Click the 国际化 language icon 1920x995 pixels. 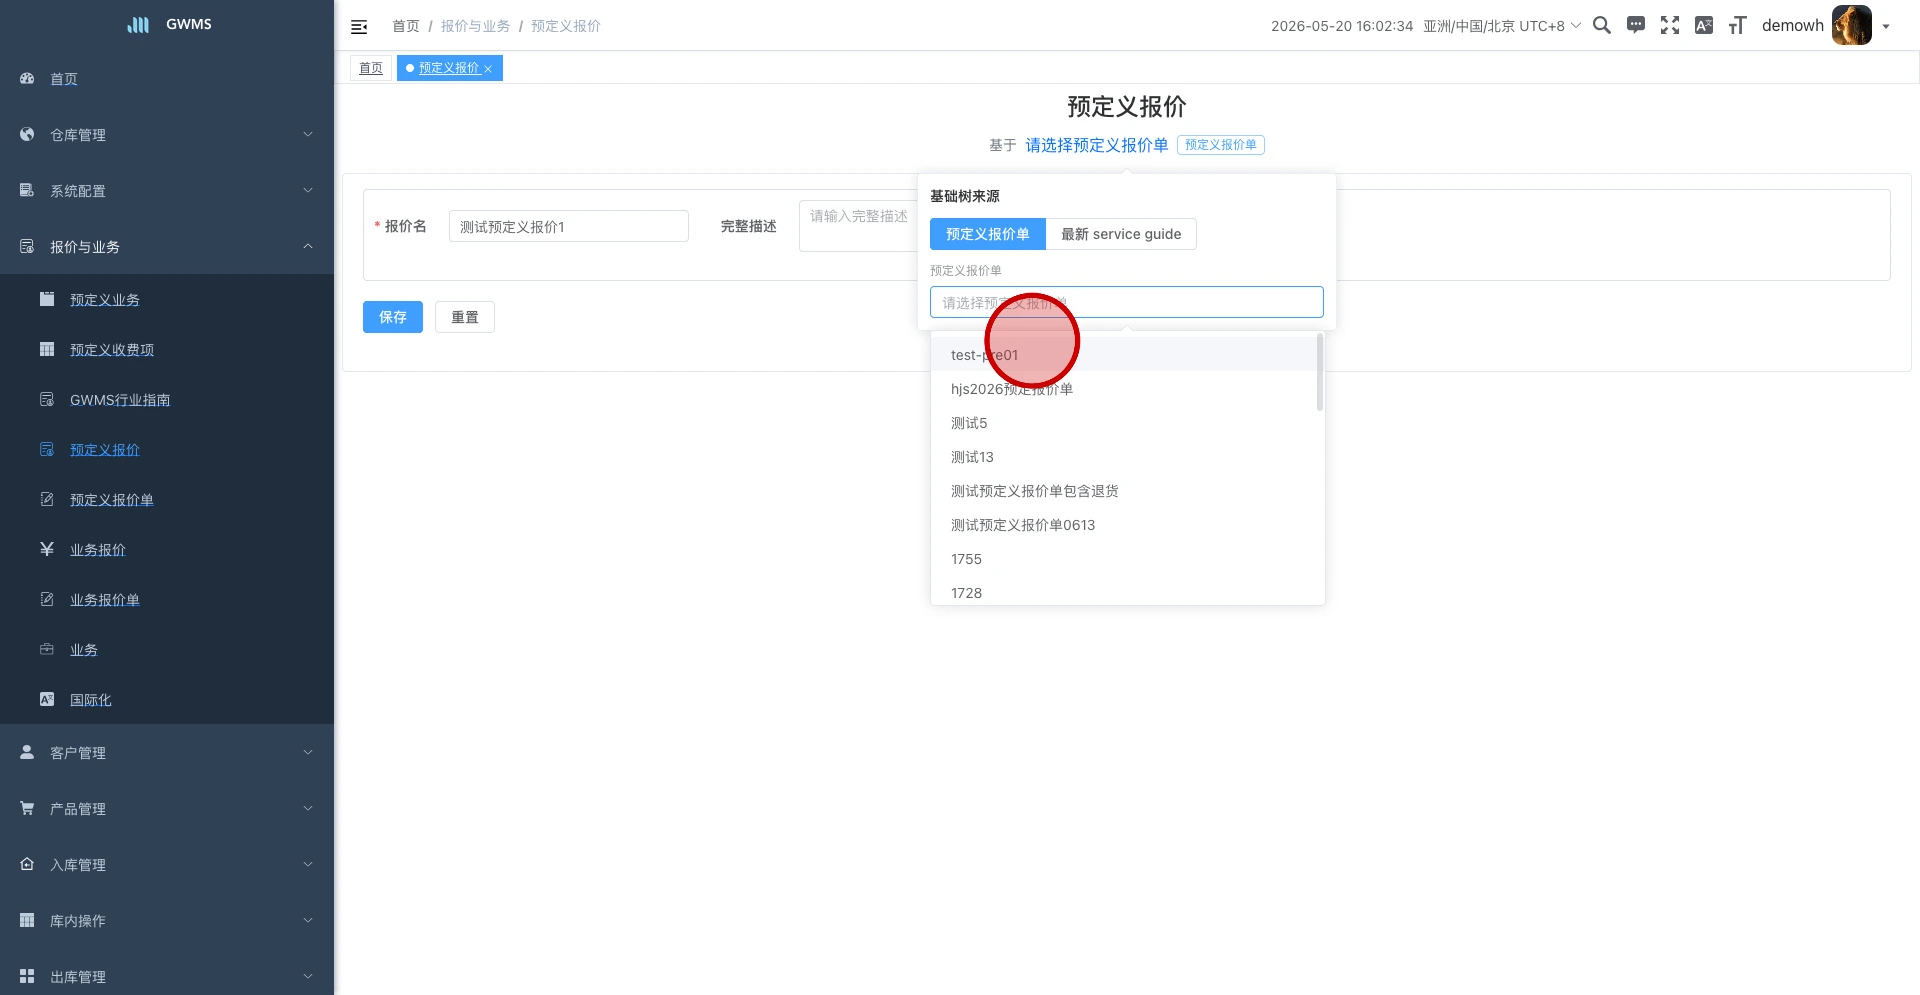tap(47, 699)
